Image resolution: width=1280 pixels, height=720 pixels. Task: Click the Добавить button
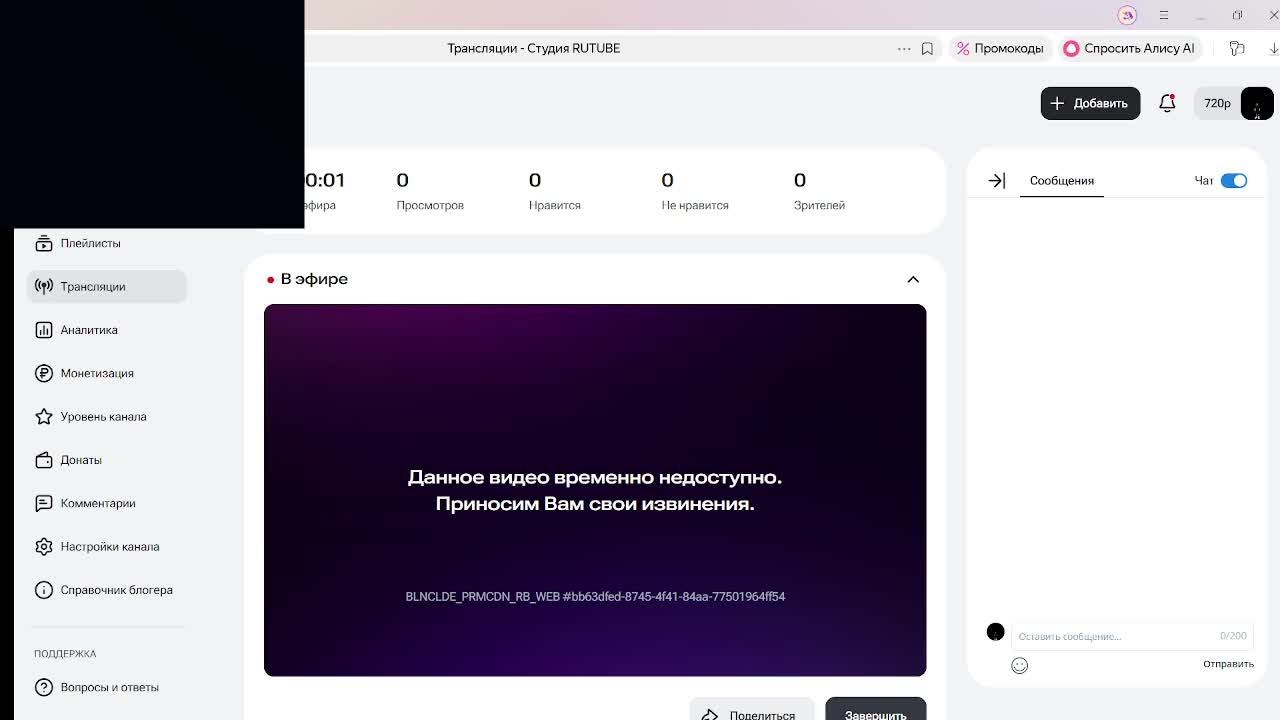click(1090, 103)
